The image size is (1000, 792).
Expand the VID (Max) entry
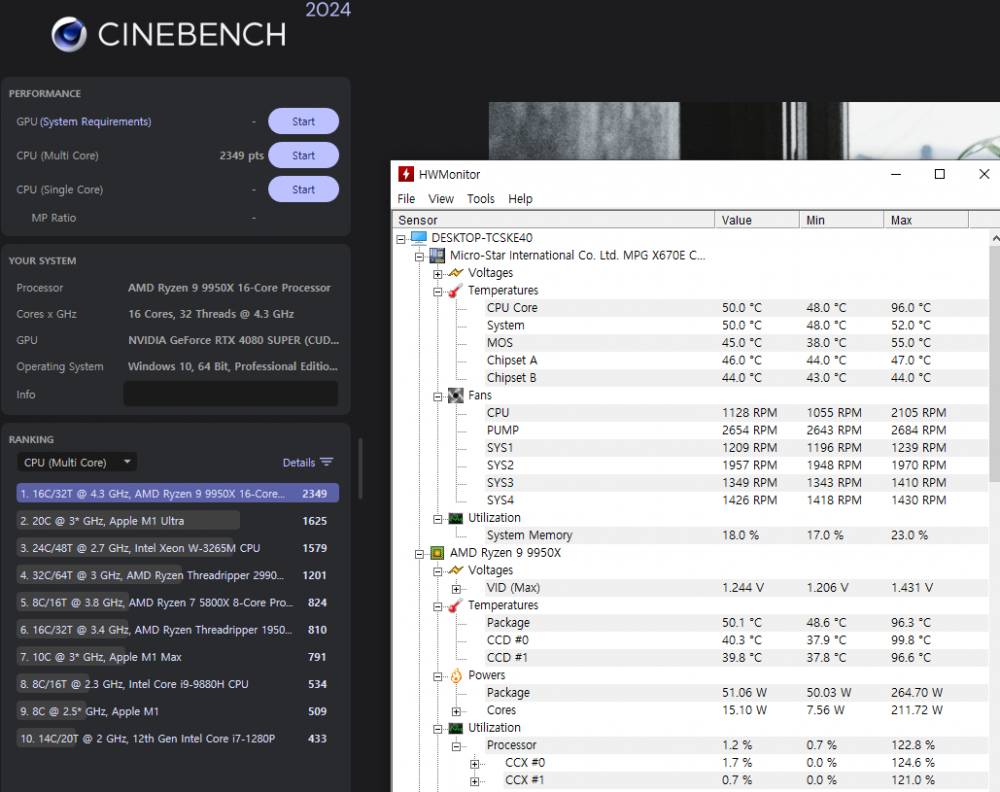click(456, 589)
